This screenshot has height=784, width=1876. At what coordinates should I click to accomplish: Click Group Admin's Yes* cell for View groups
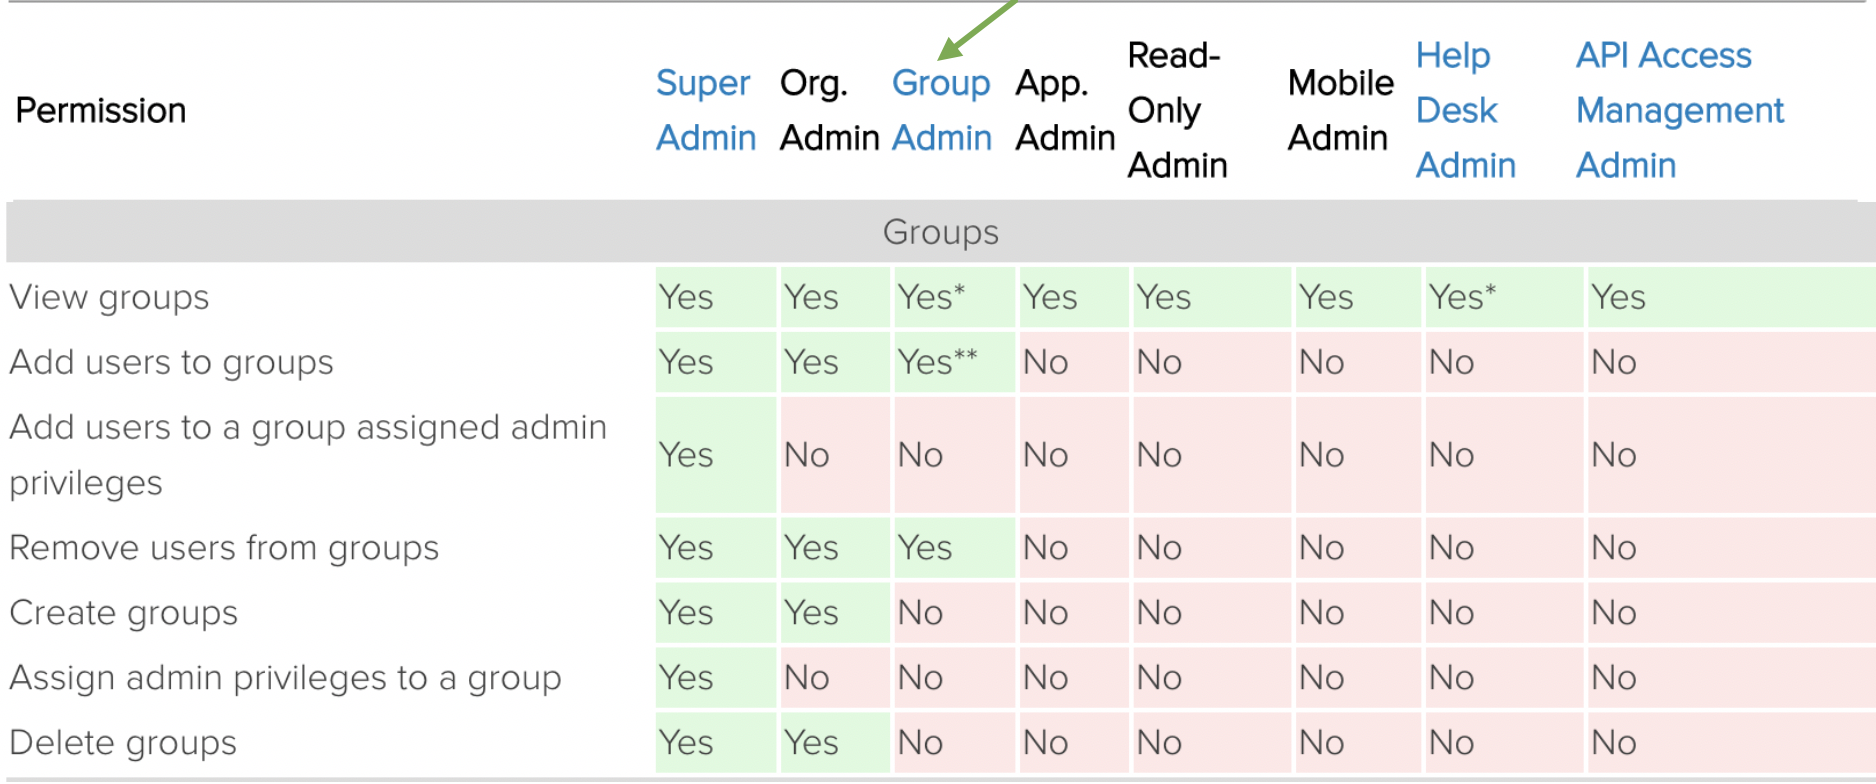point(931,297)
